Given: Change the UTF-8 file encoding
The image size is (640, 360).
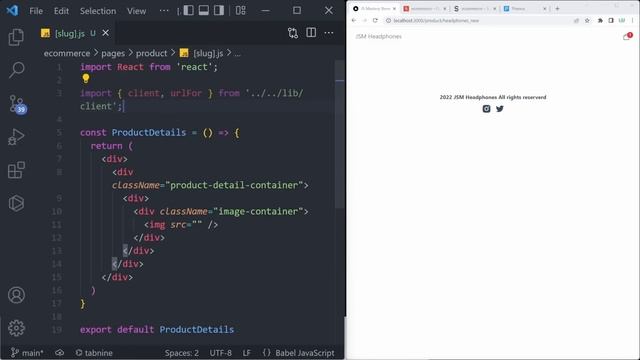Looking at the screenshot, I should coord(220,353).
